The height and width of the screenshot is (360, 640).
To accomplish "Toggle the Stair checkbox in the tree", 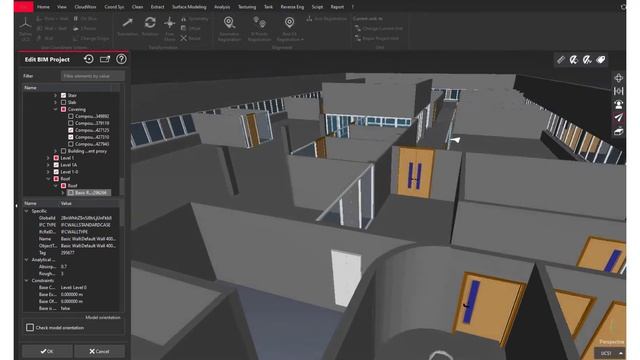I will click(63, 95).
